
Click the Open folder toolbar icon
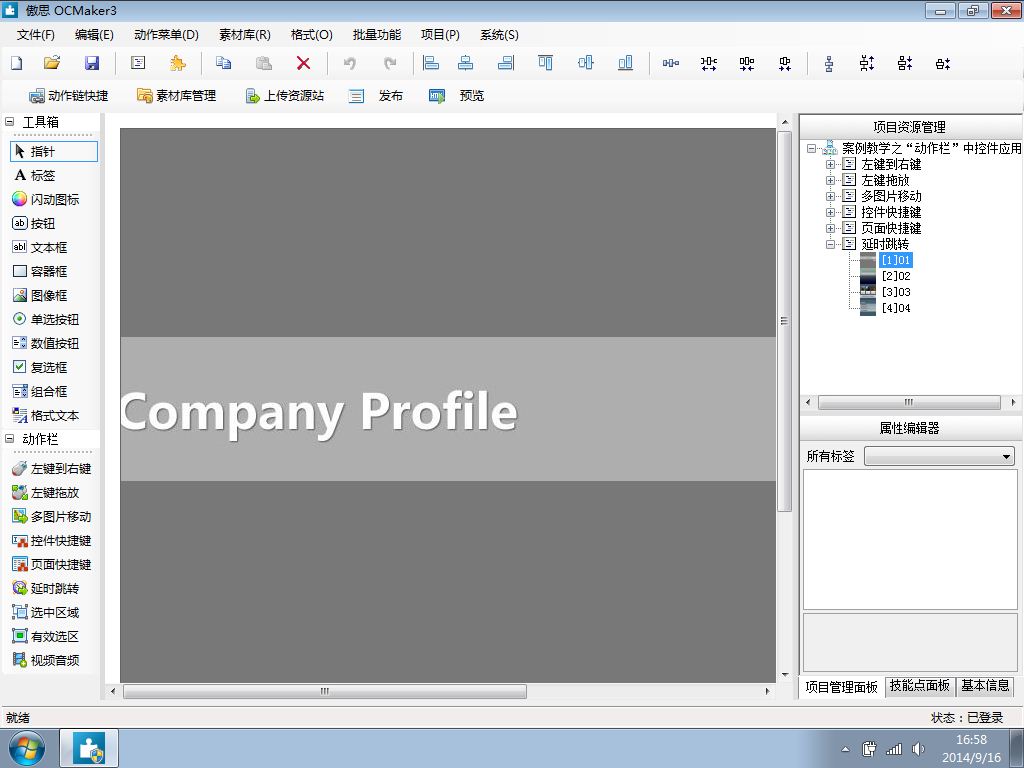point(52,63)
